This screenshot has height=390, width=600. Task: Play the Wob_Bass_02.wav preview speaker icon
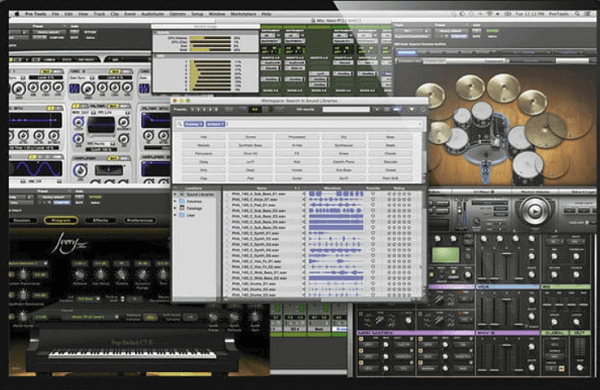[305, 278]
